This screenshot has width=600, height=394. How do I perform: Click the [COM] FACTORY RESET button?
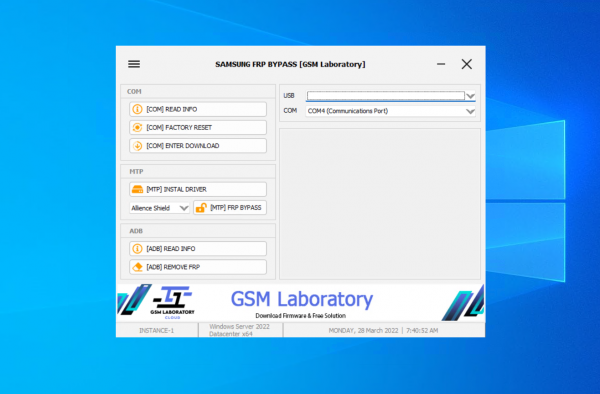[198, 127]
